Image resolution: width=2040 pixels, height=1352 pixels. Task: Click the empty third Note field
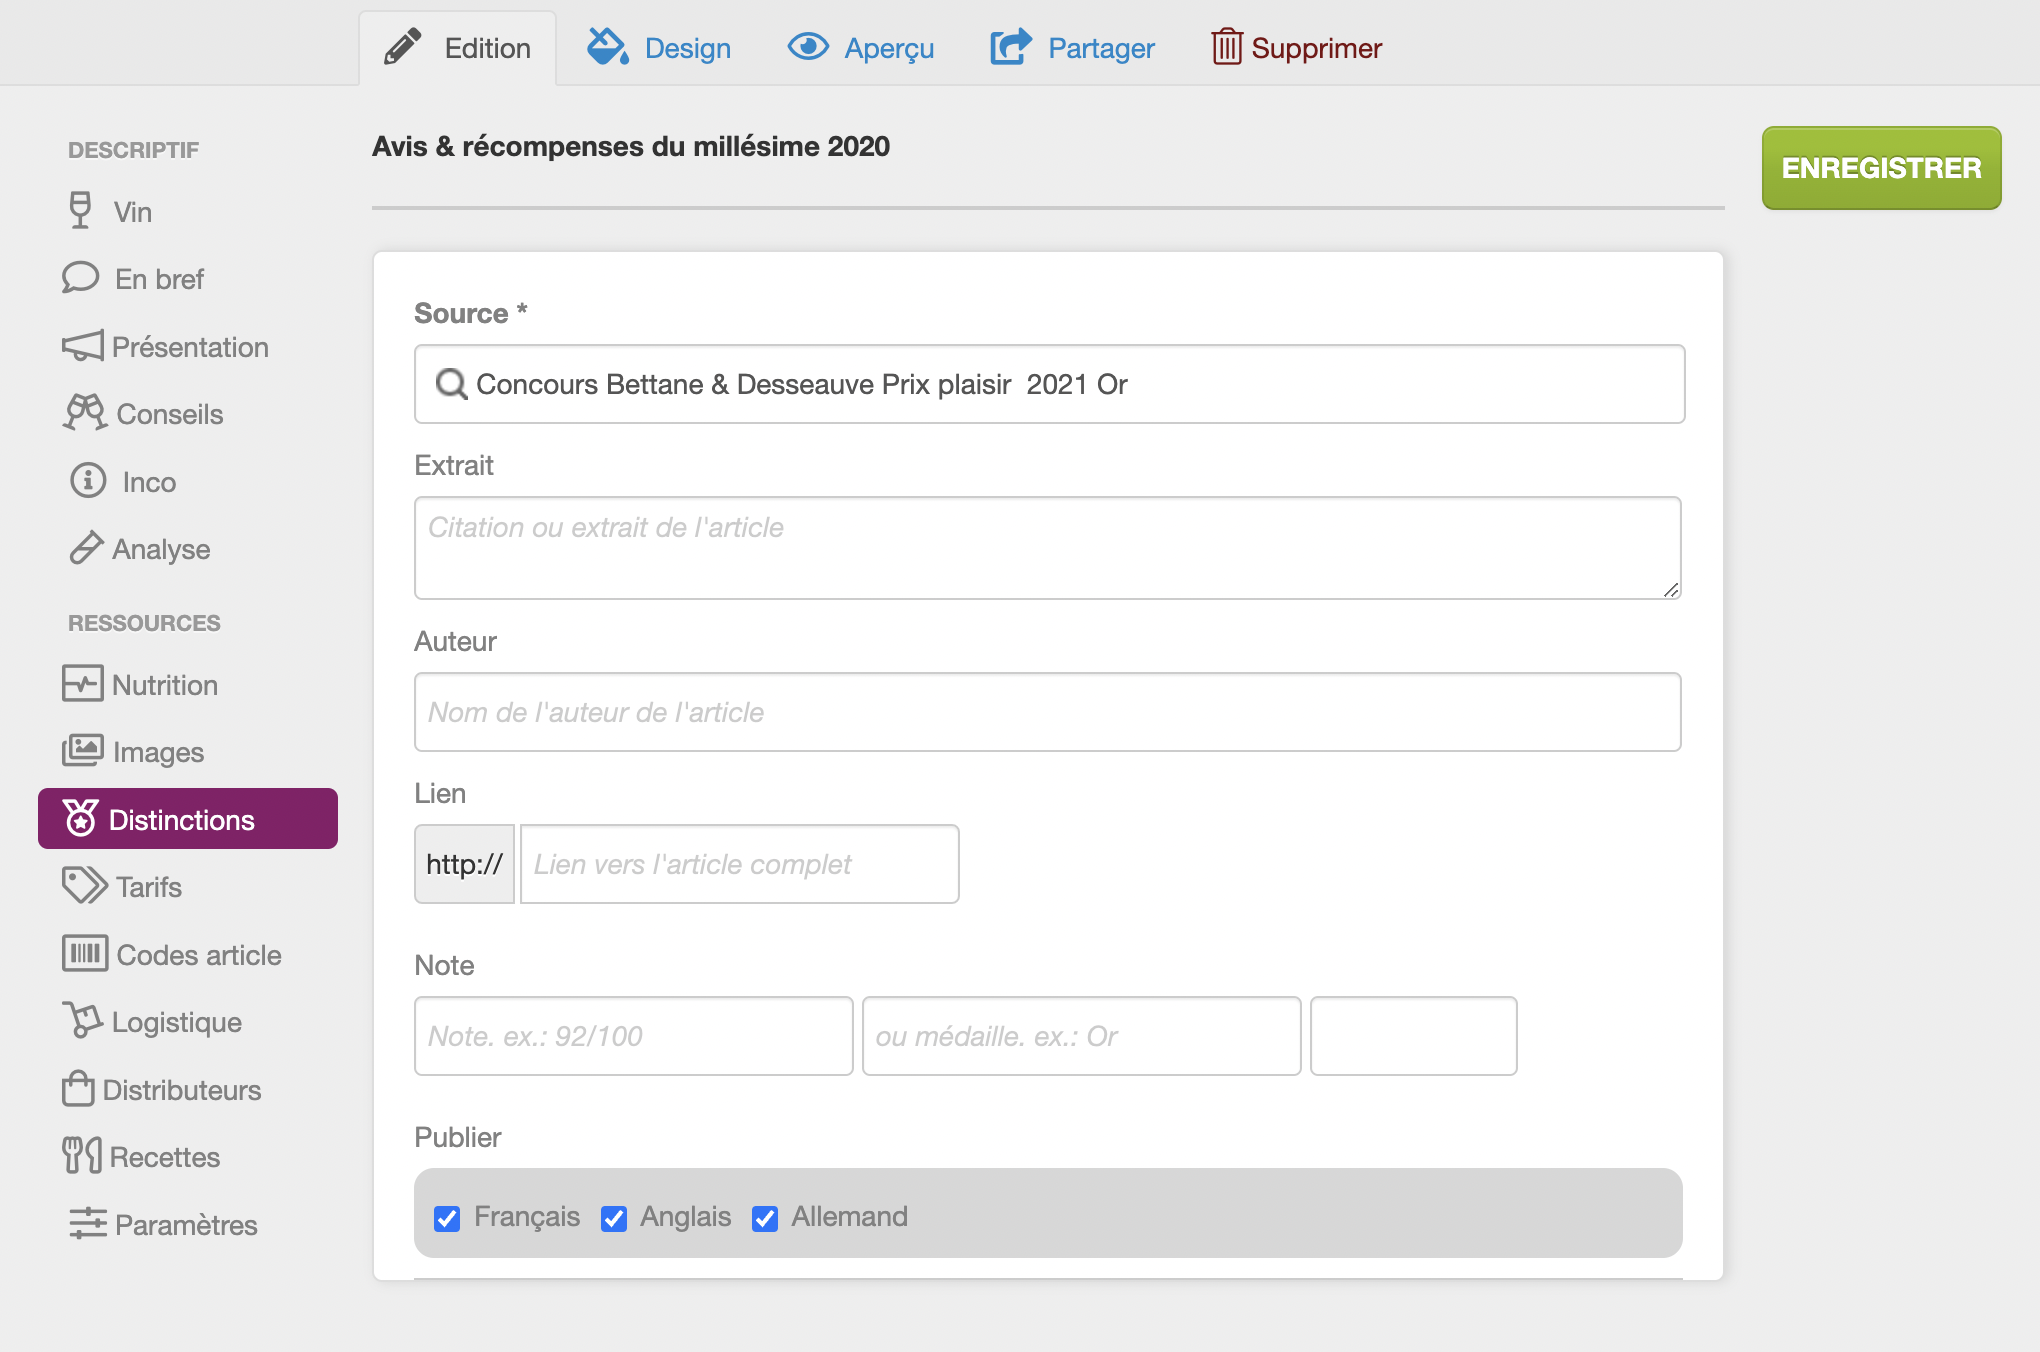[1414, 1036]
